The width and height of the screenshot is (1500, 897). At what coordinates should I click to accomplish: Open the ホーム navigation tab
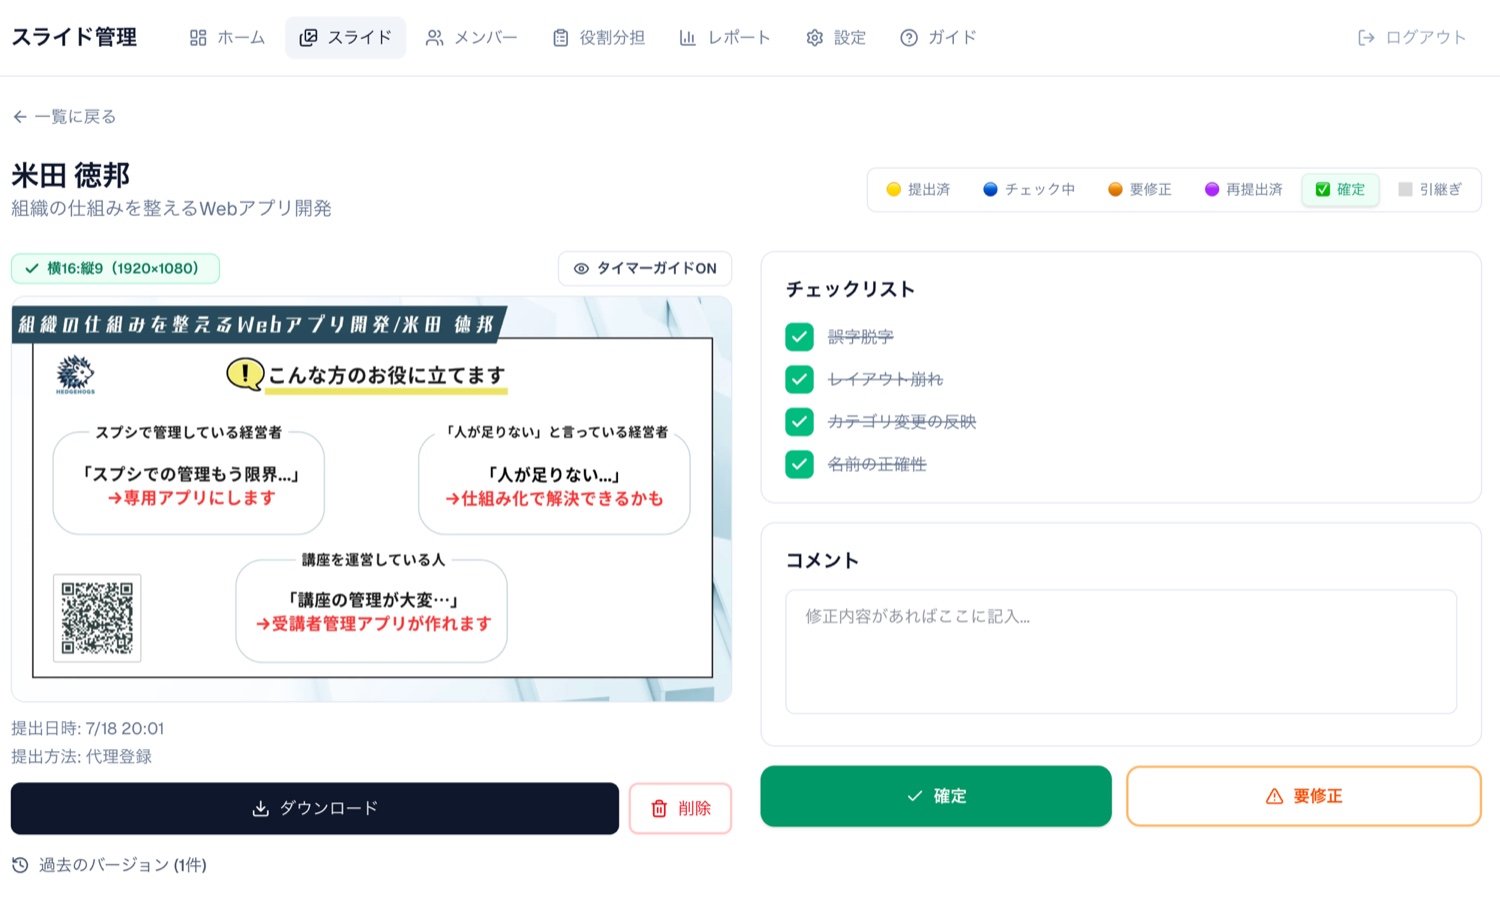(x=227, y=38)
